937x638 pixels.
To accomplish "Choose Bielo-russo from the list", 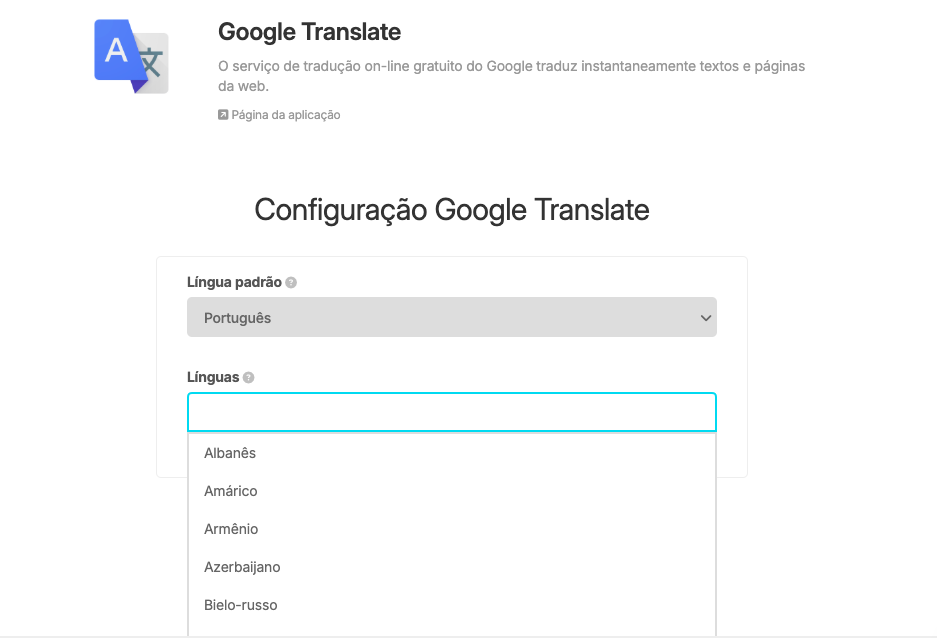I will point(240,605).
